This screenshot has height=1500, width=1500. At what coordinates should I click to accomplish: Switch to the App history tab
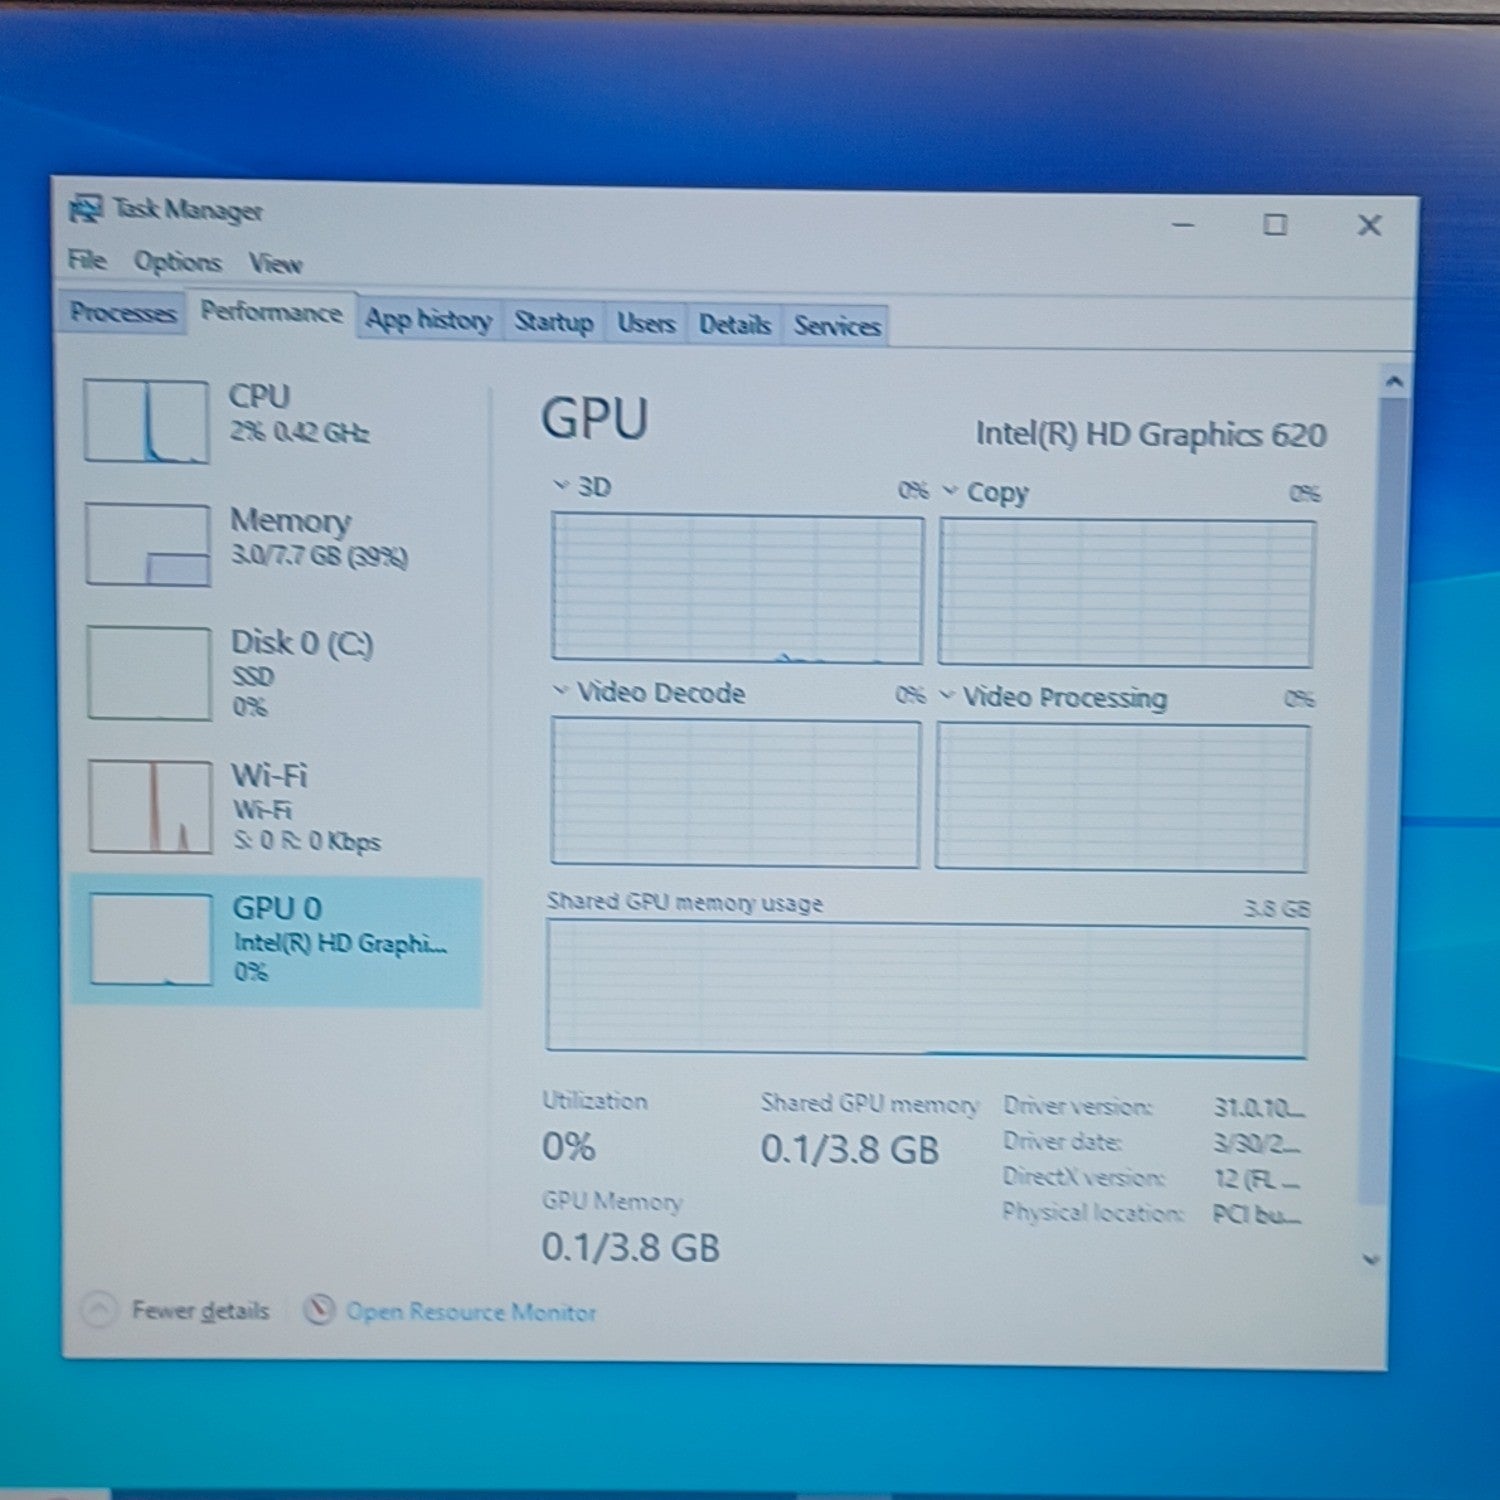click(x=429, y=320)
